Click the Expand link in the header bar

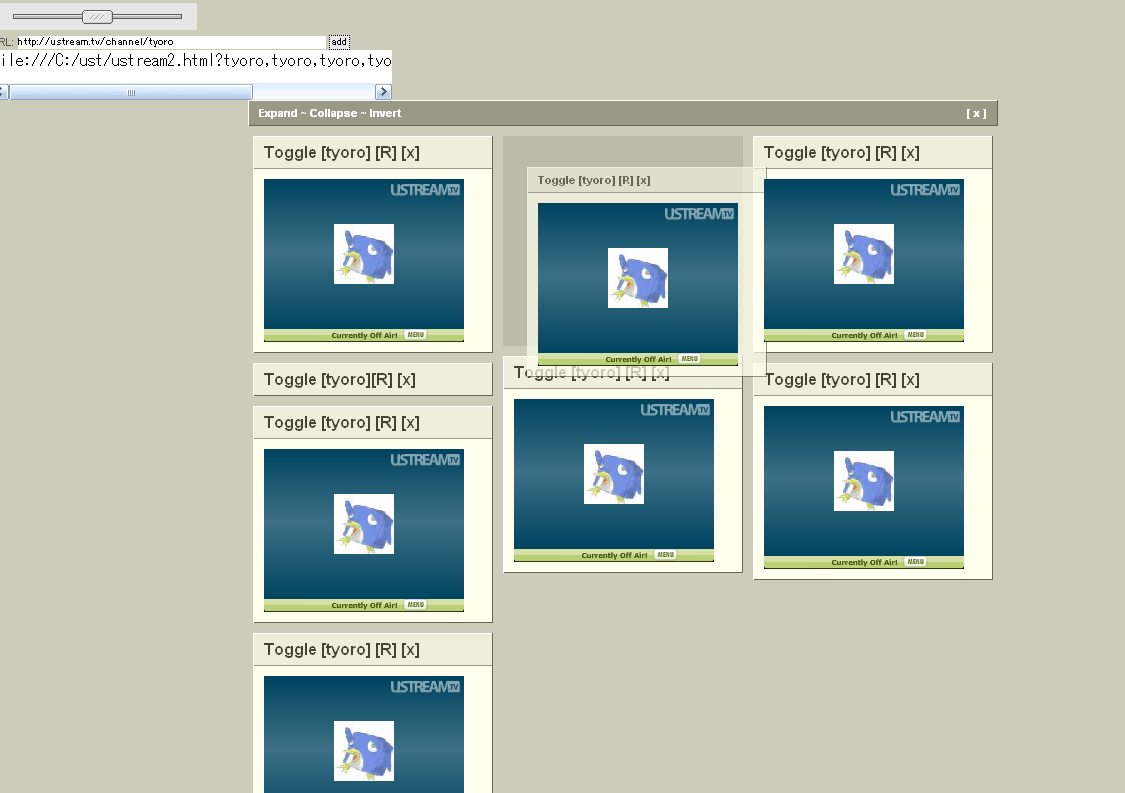point(277,114)
